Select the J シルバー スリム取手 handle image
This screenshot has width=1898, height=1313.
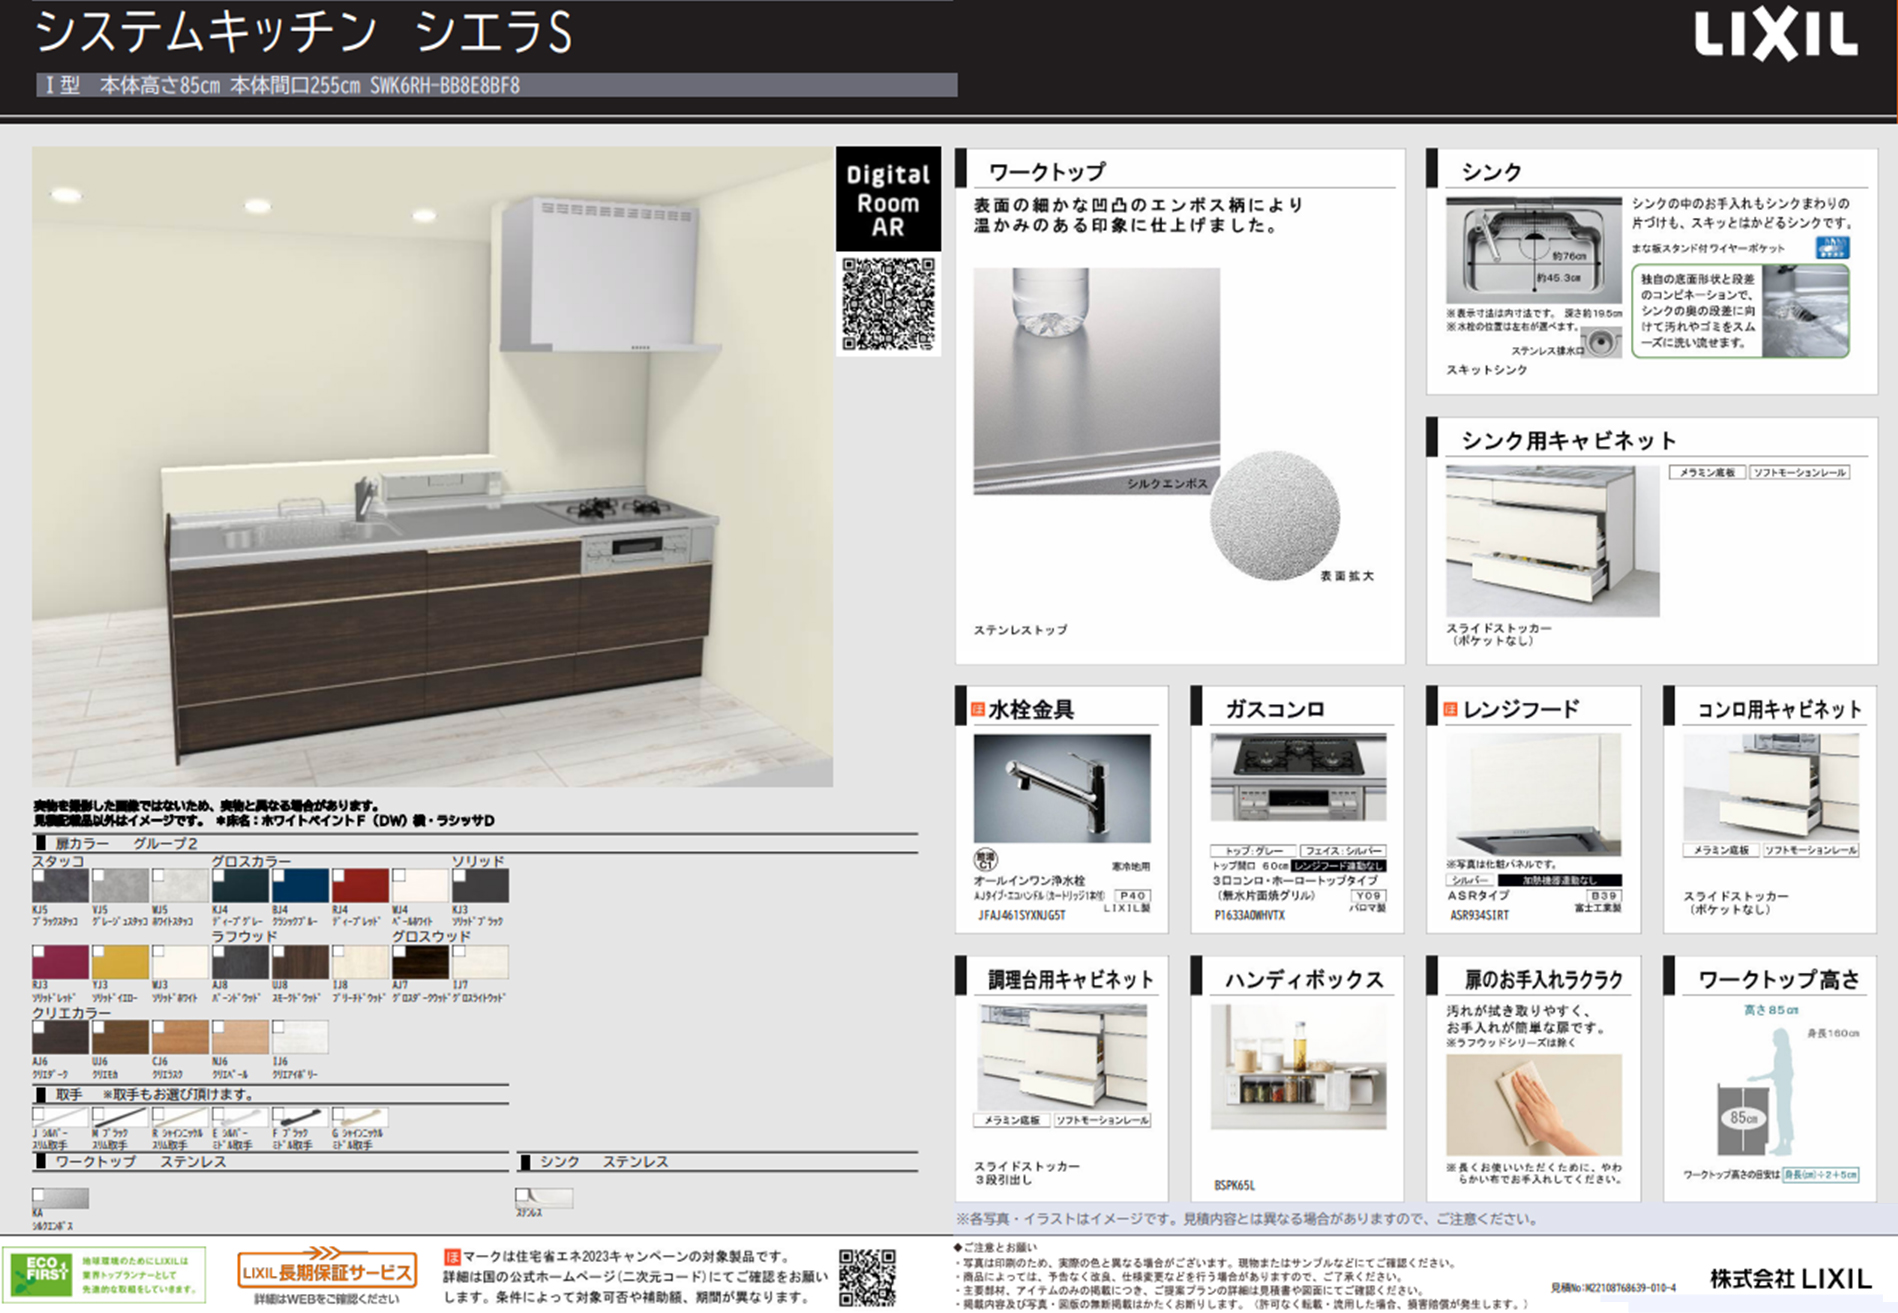(x=60, y=1116)
